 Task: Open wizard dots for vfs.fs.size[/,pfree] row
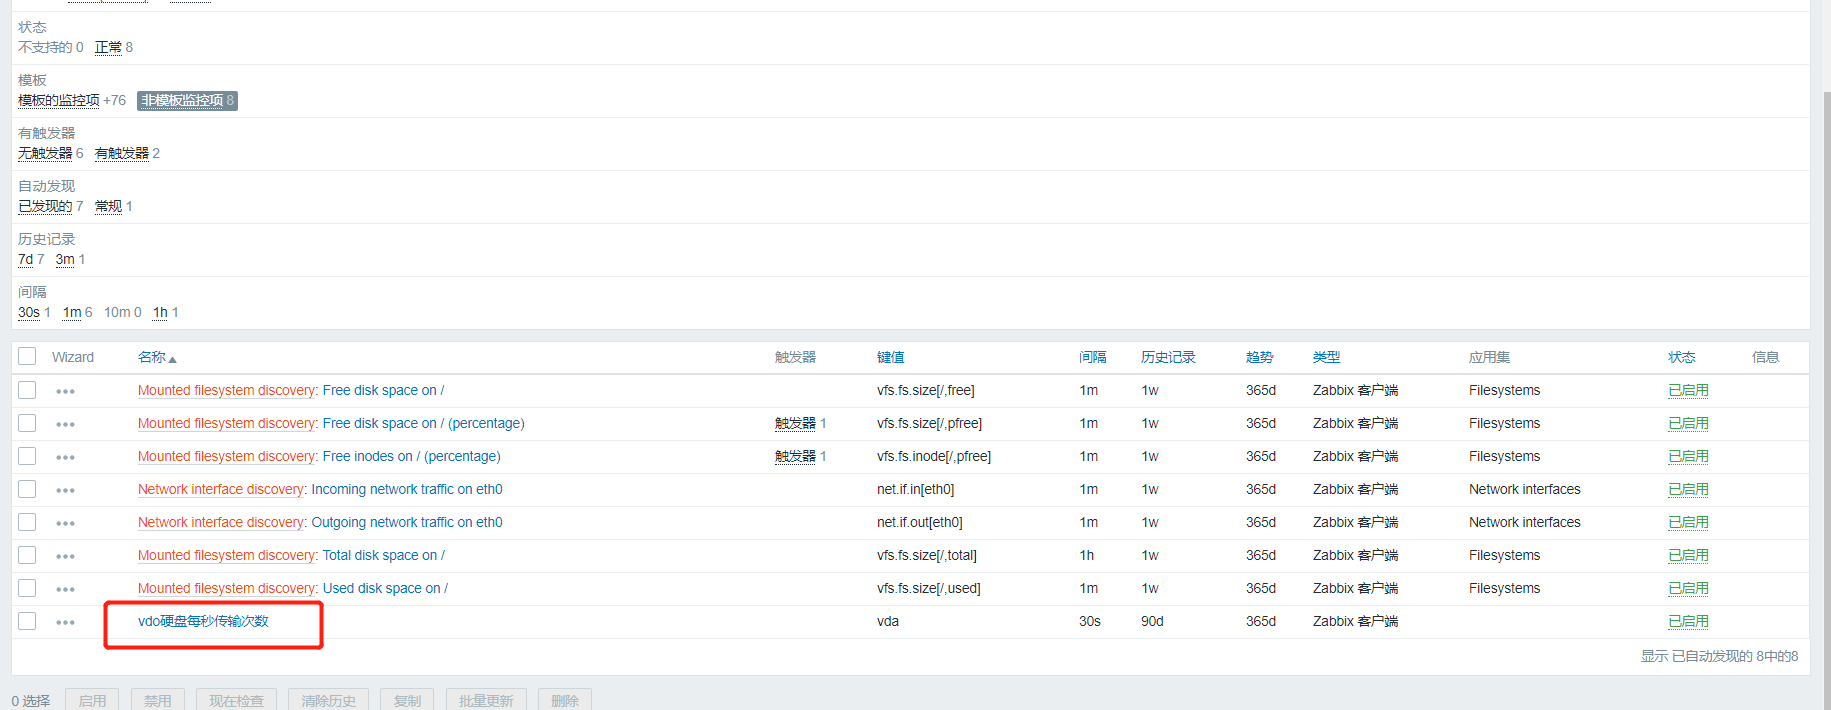(65, 424)
